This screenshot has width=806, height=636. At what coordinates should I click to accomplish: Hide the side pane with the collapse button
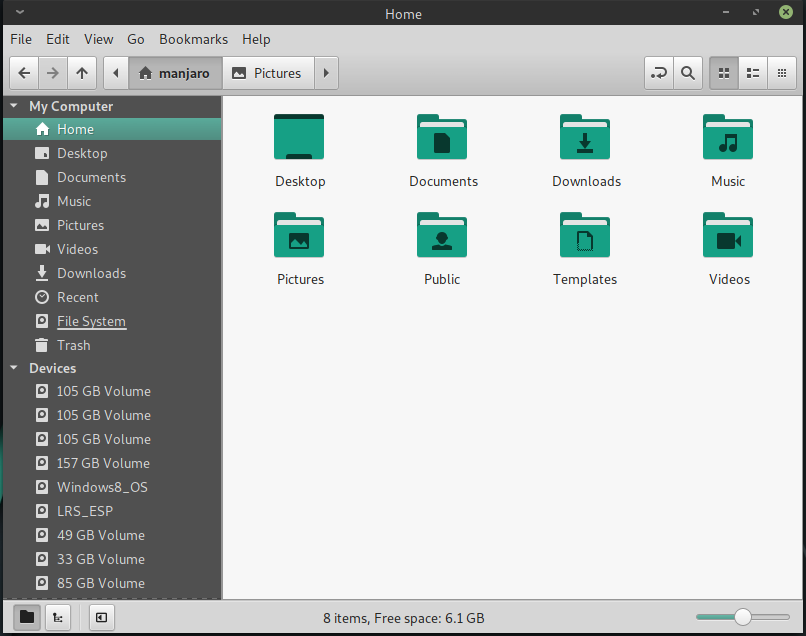(x=100, y=617)
